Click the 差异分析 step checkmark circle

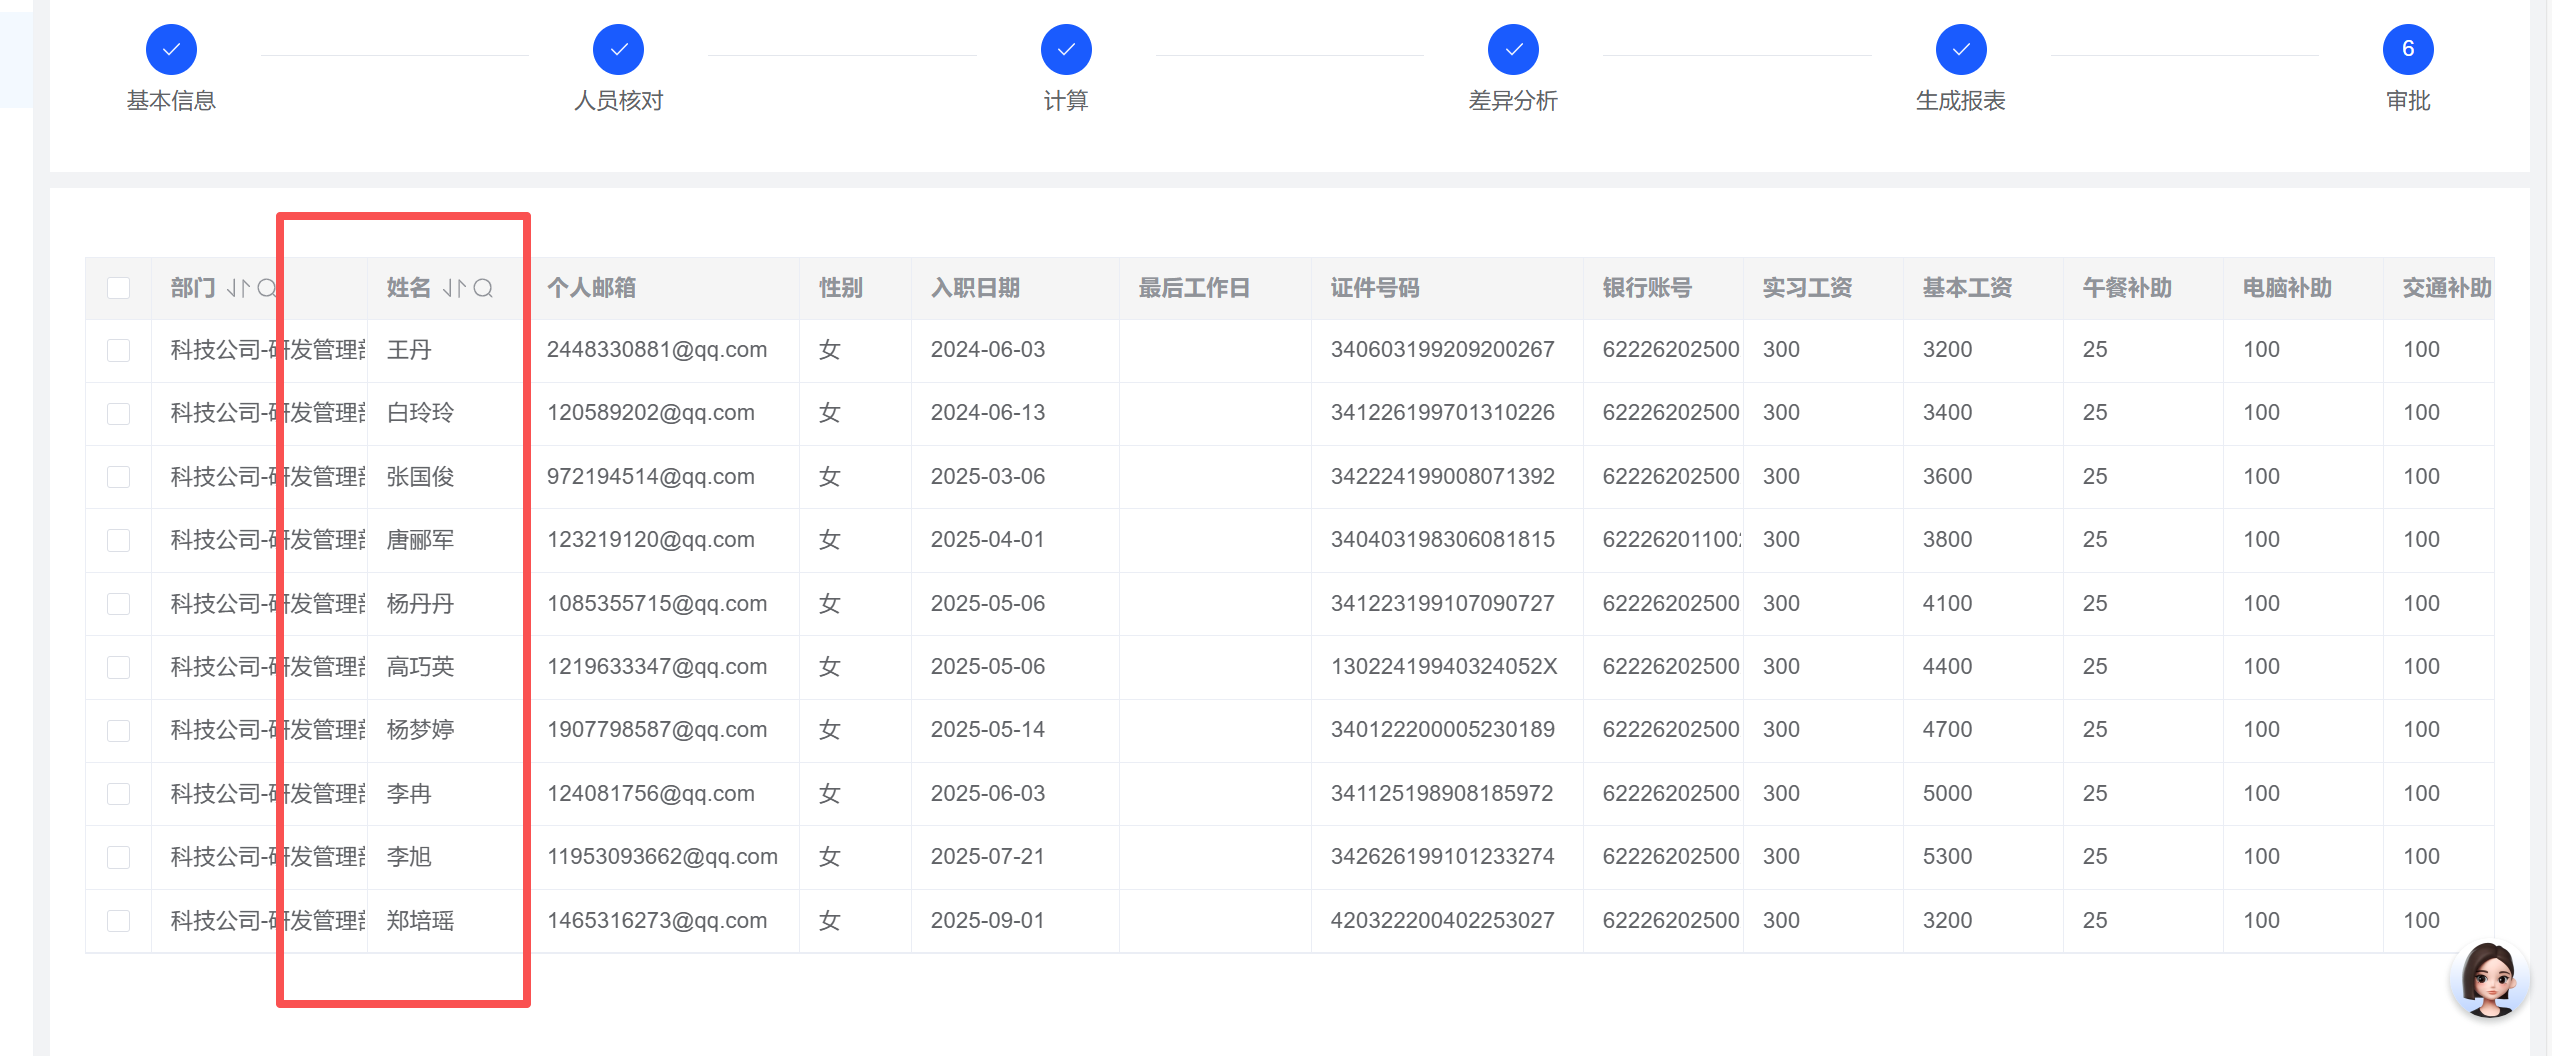(1513, 50)
